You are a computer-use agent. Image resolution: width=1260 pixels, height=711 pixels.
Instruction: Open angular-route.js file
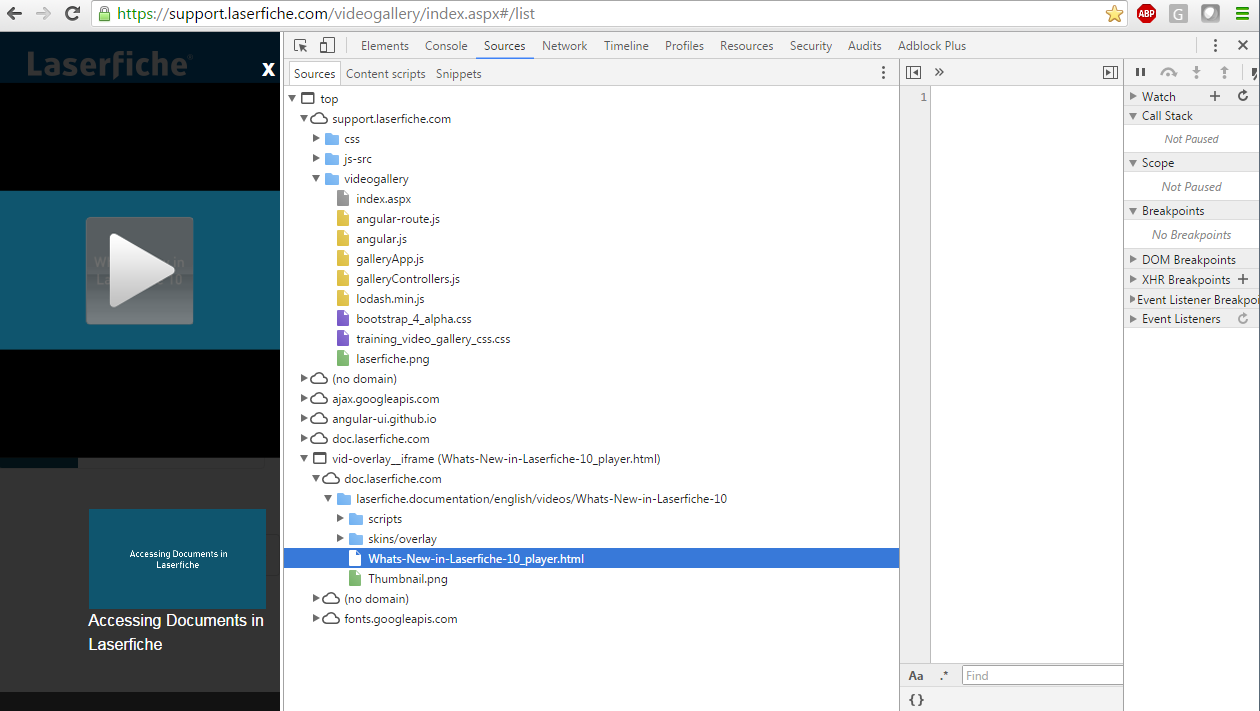point(398,219)
